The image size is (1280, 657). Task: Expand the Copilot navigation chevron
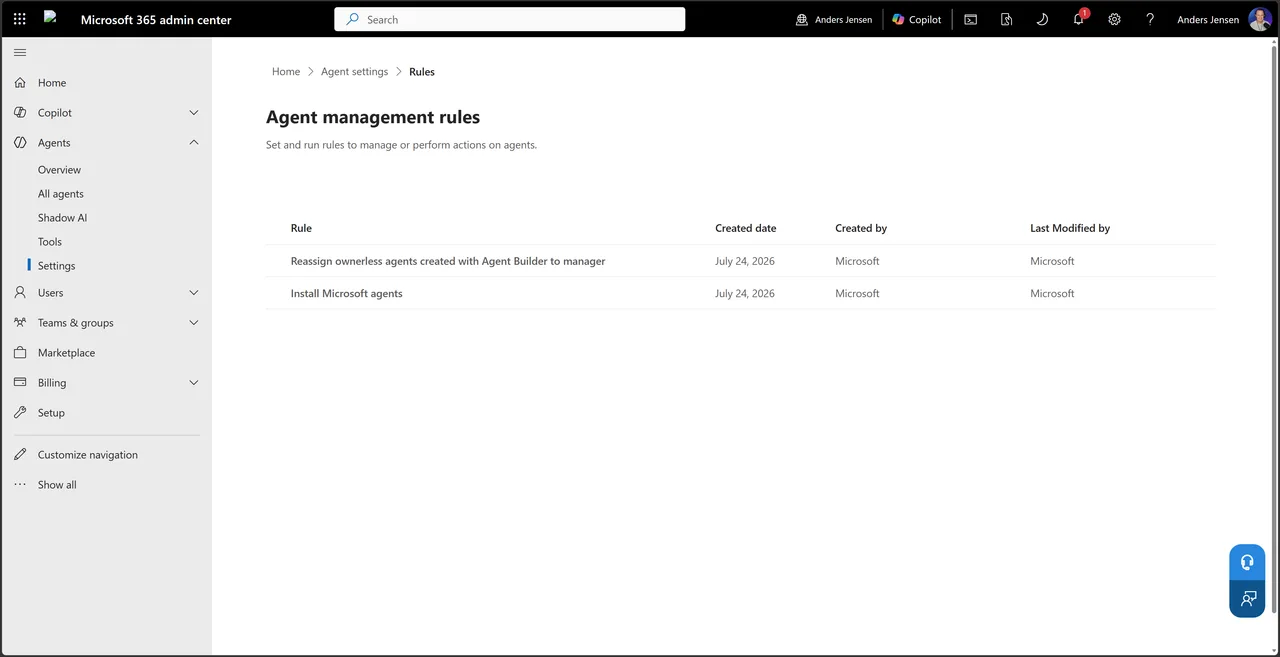(194, 113)
